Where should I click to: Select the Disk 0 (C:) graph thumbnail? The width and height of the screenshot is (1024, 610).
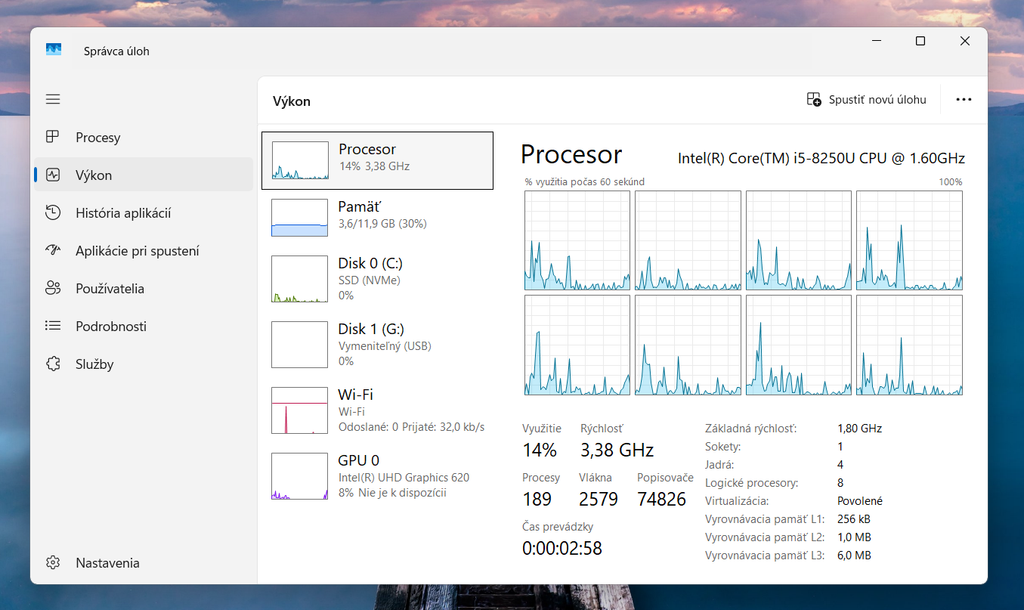[299, 279]
